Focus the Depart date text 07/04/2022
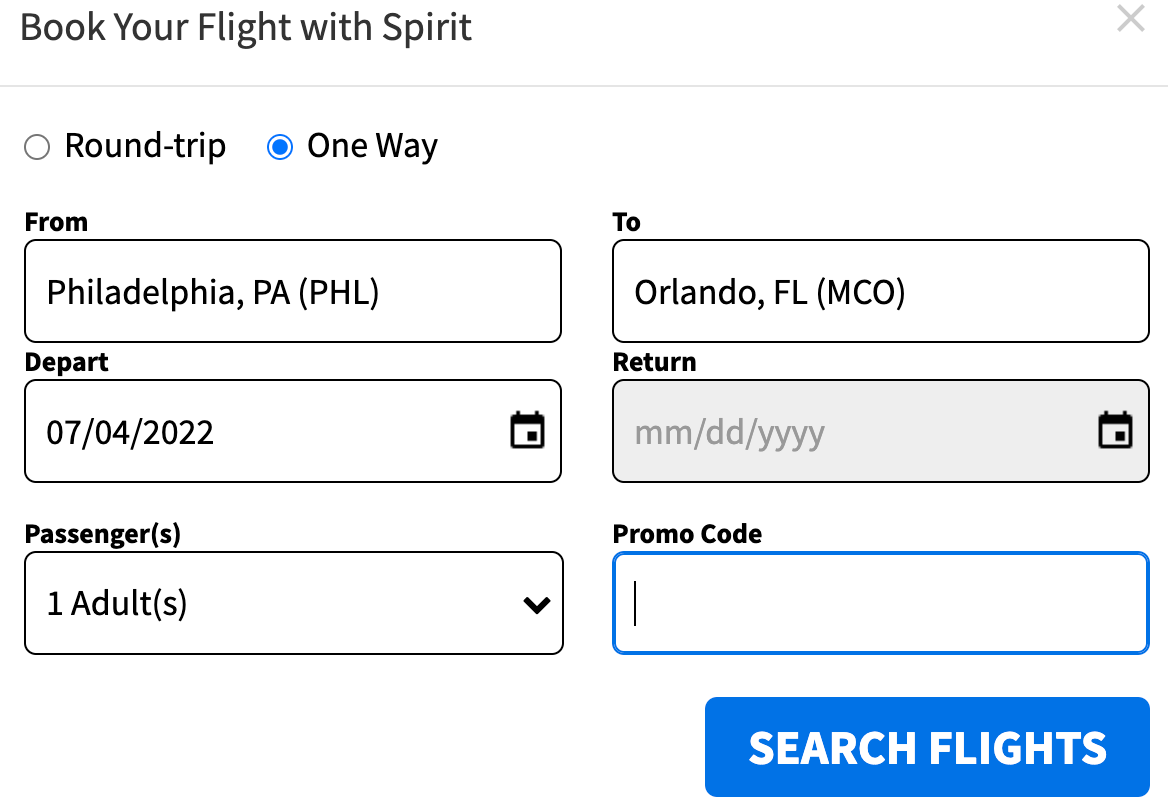Screen dimensions: 1168x812 click(x=131, y=432)
